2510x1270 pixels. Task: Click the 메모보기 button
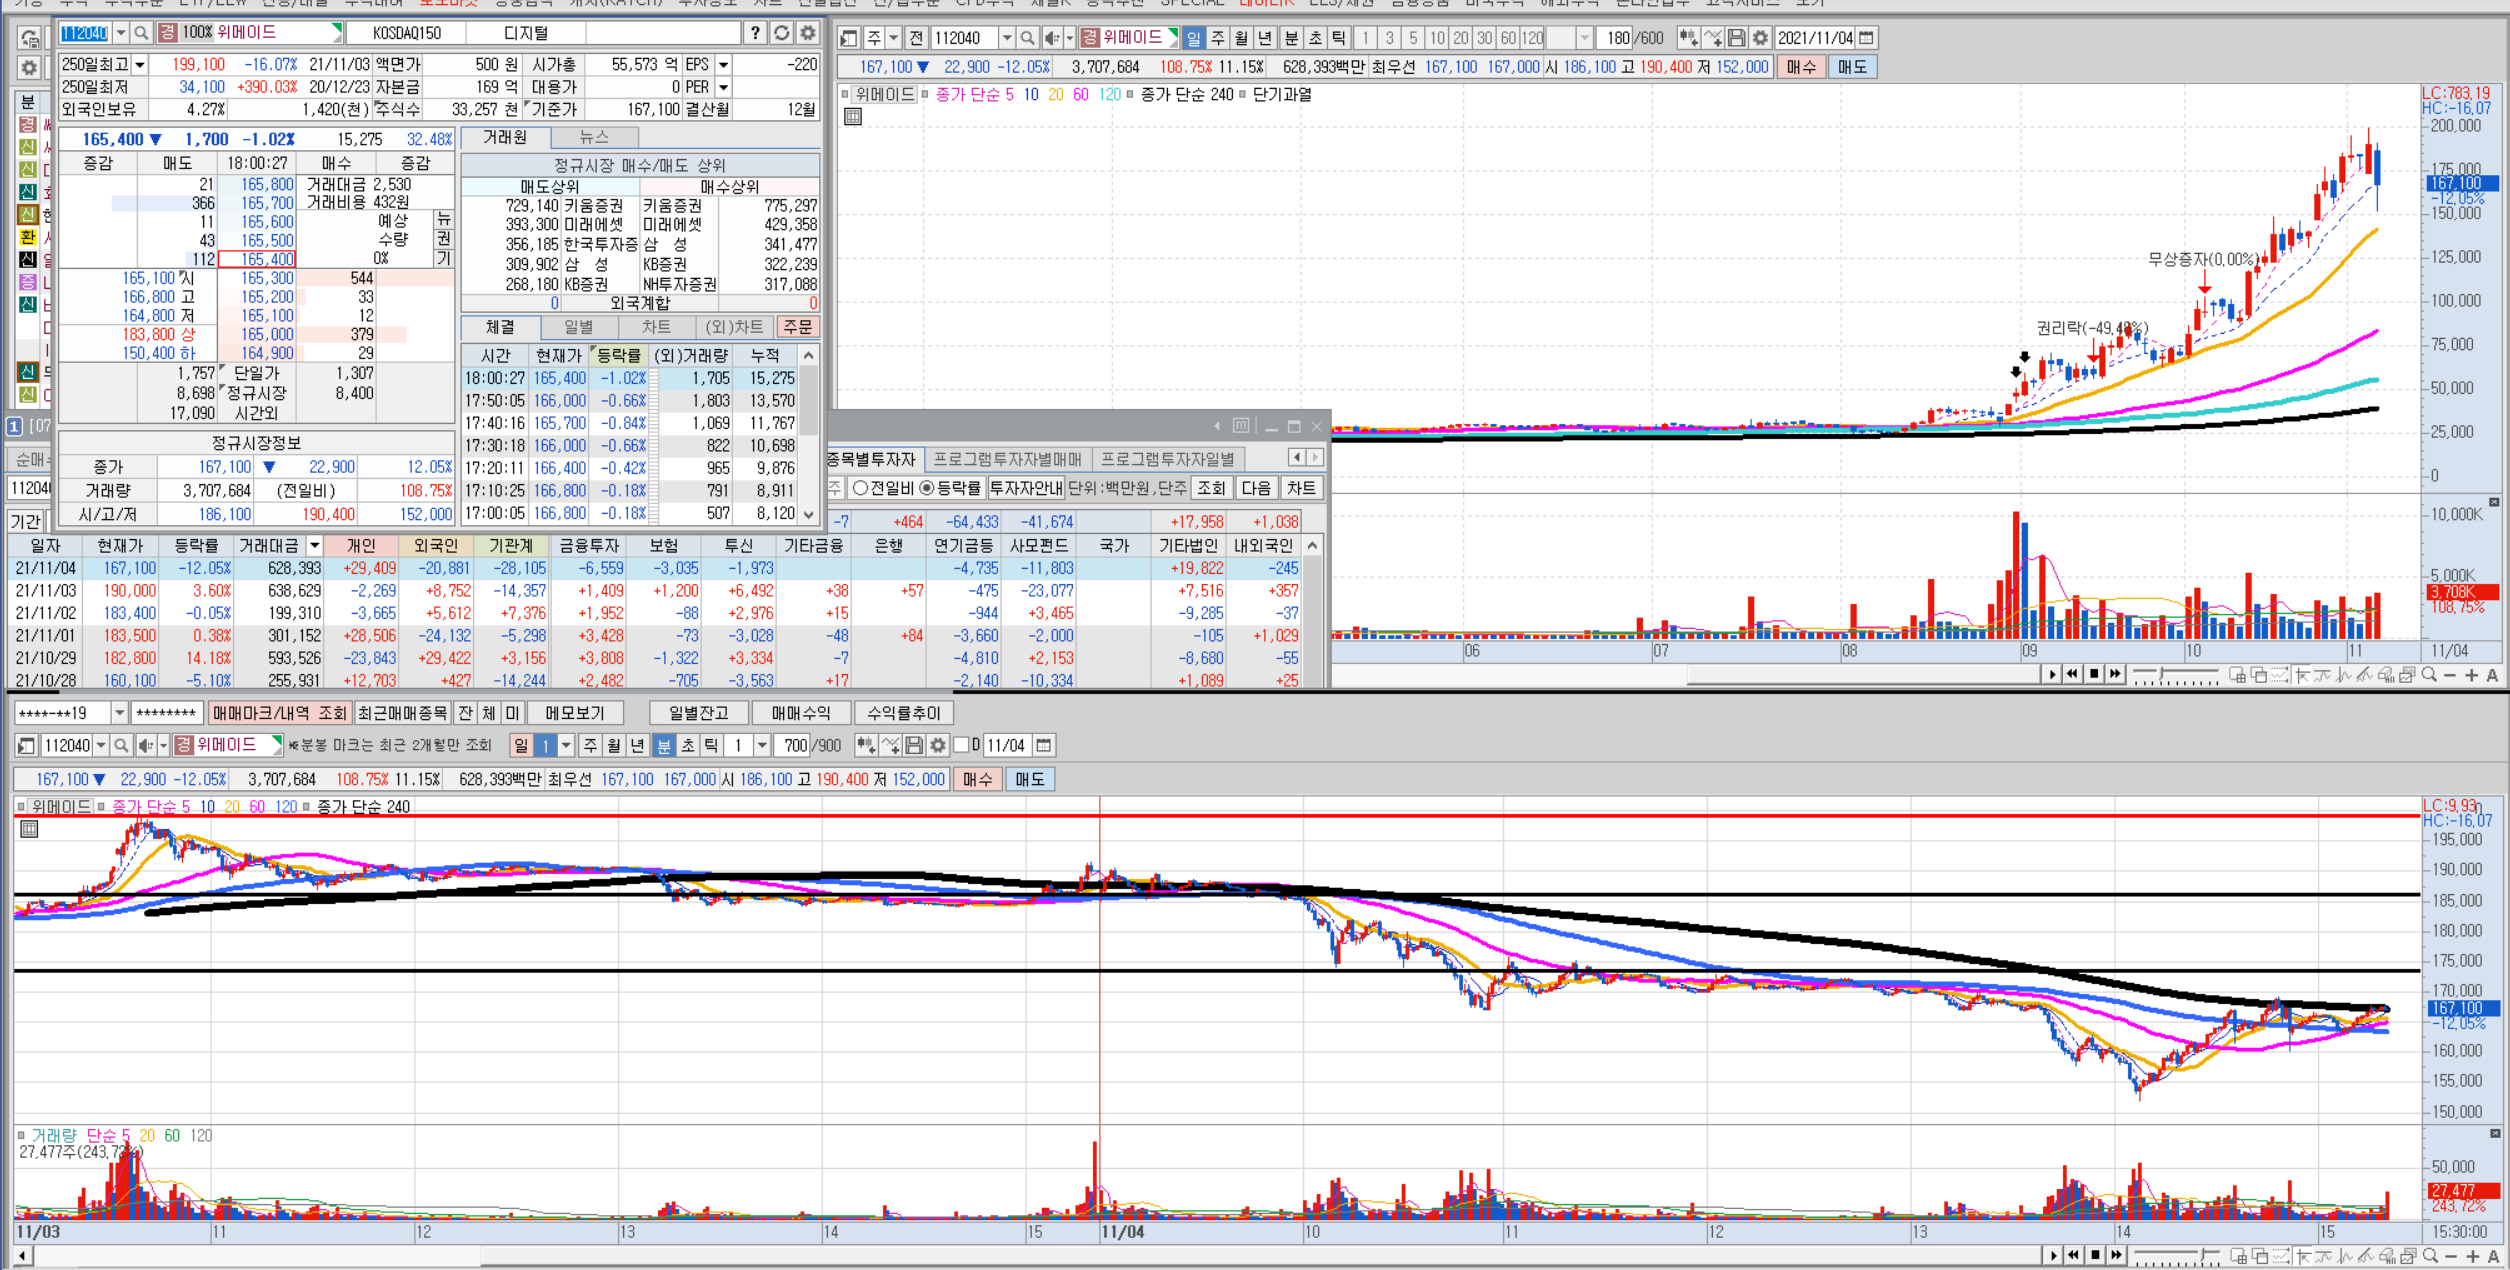pos(575,713)
